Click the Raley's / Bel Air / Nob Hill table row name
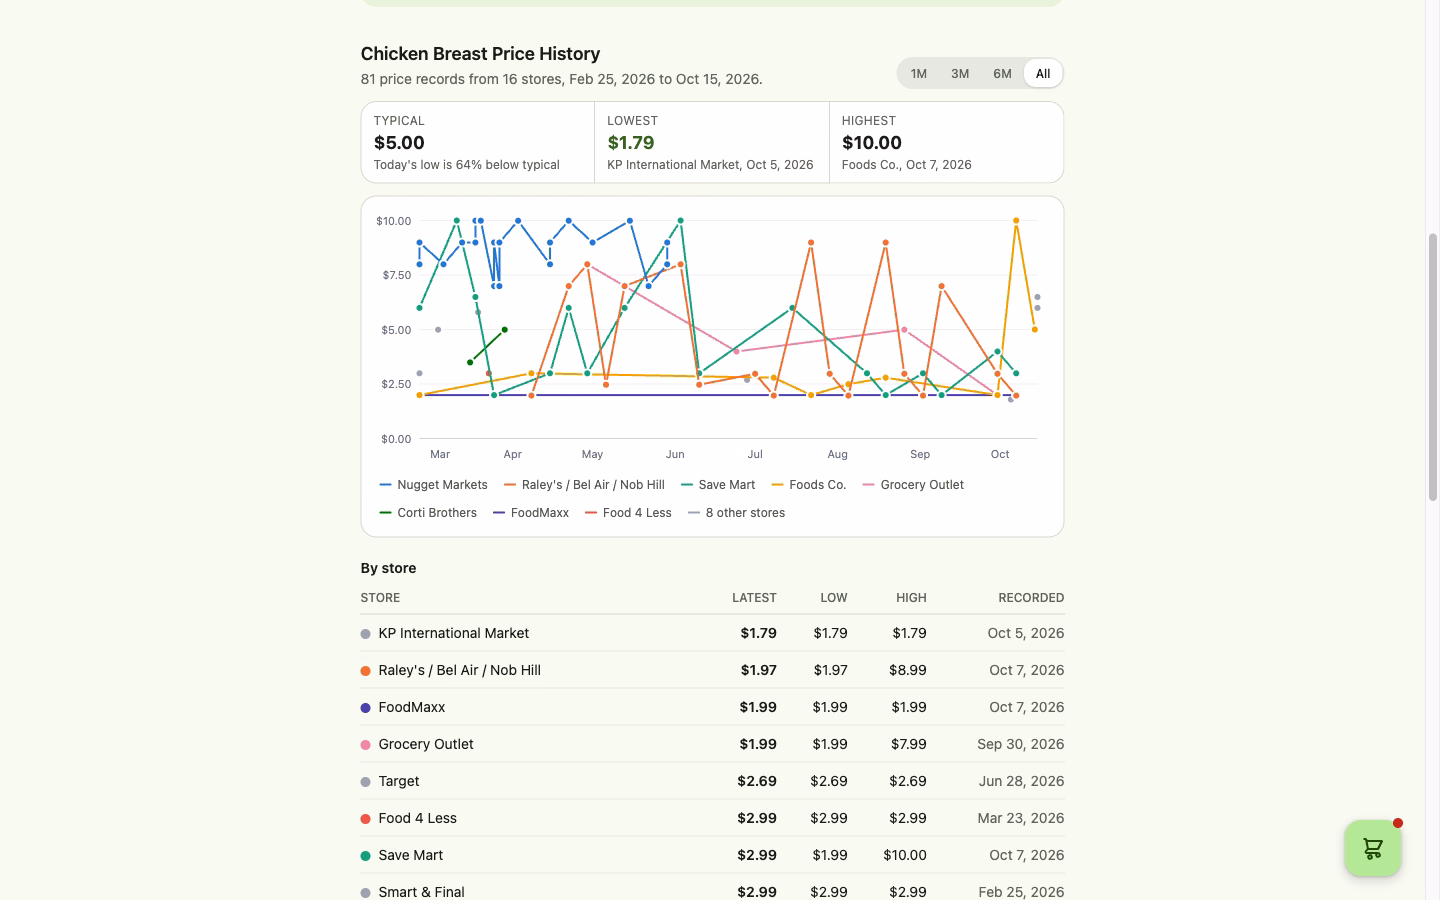Image resolution: width=1440 pixels, height=900 pixels. (x=459, y=670)
